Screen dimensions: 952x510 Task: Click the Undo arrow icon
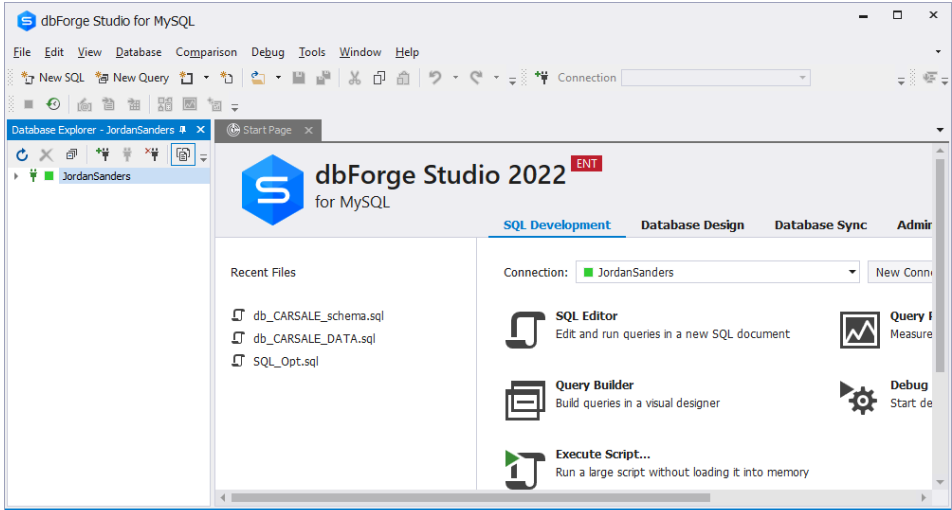[435, 78]
